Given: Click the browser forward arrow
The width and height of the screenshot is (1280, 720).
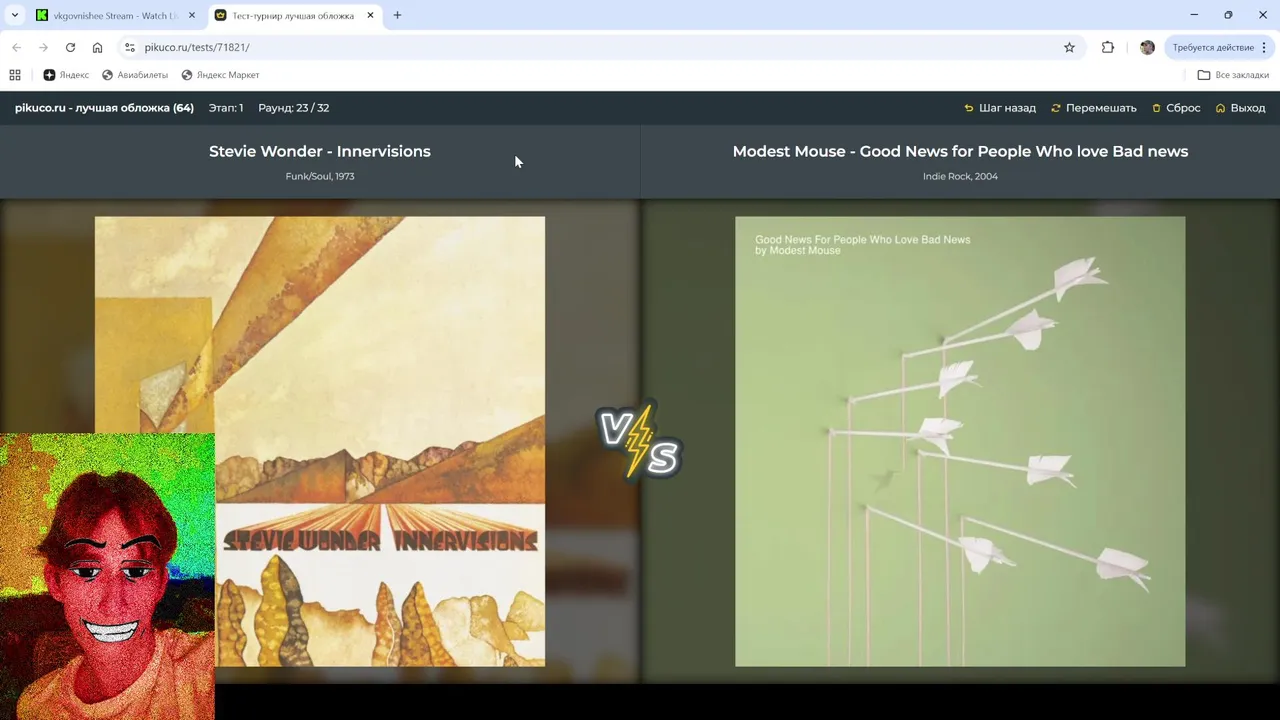Looking at the screenshot, I should coord(43,47).
